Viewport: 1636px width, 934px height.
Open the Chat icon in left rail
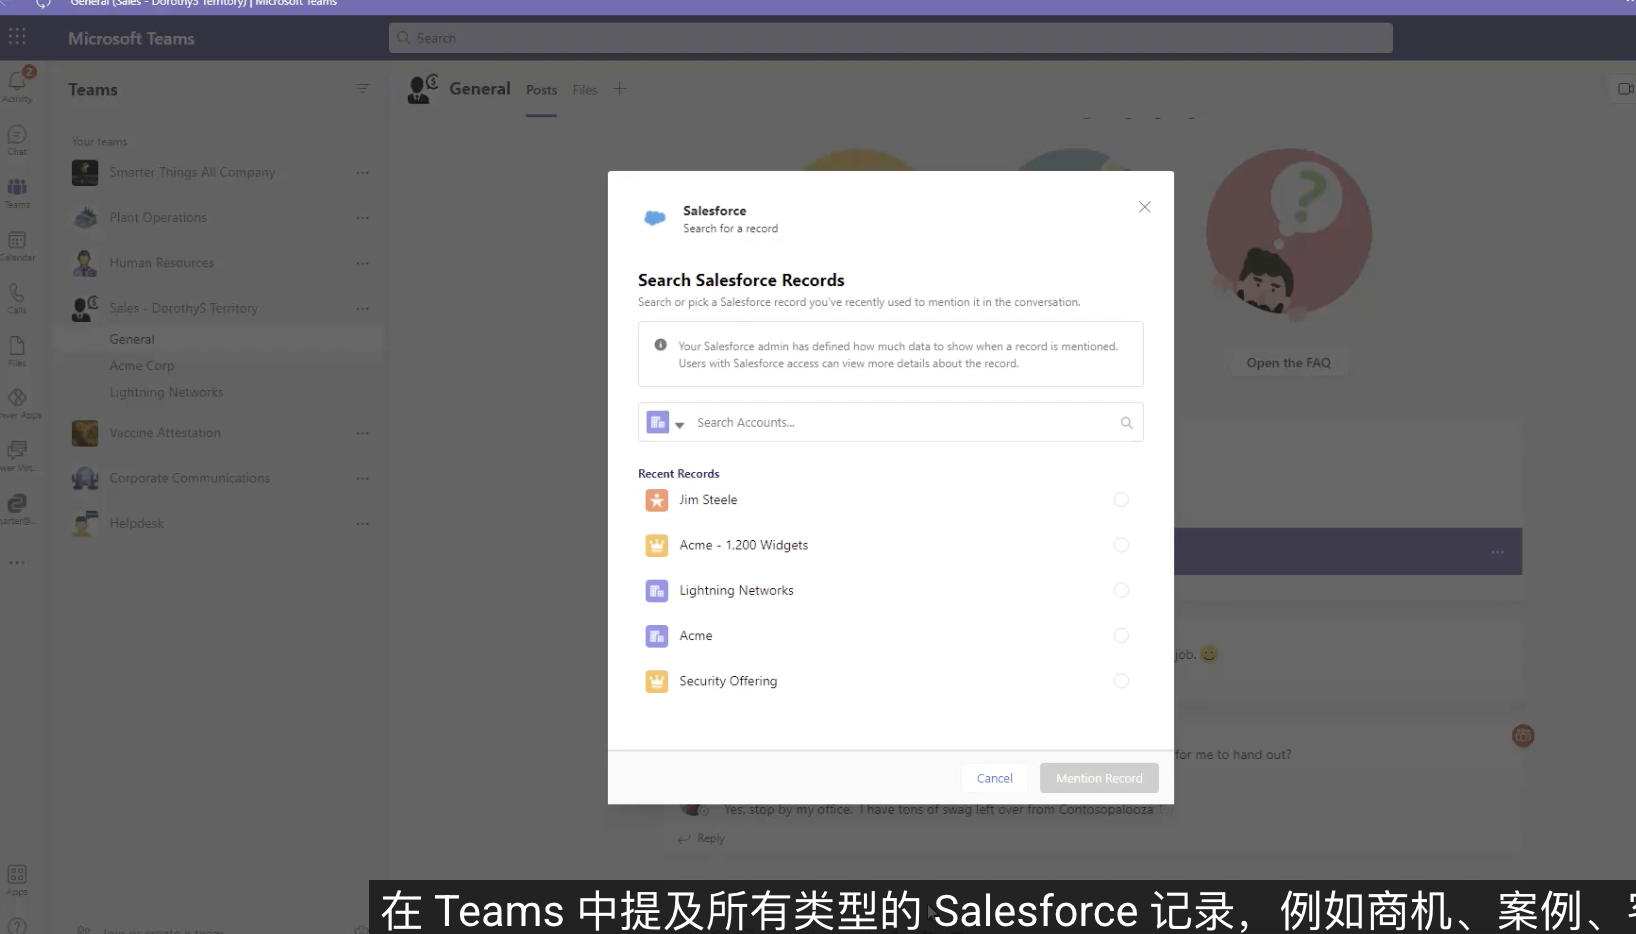click(17, 138)
